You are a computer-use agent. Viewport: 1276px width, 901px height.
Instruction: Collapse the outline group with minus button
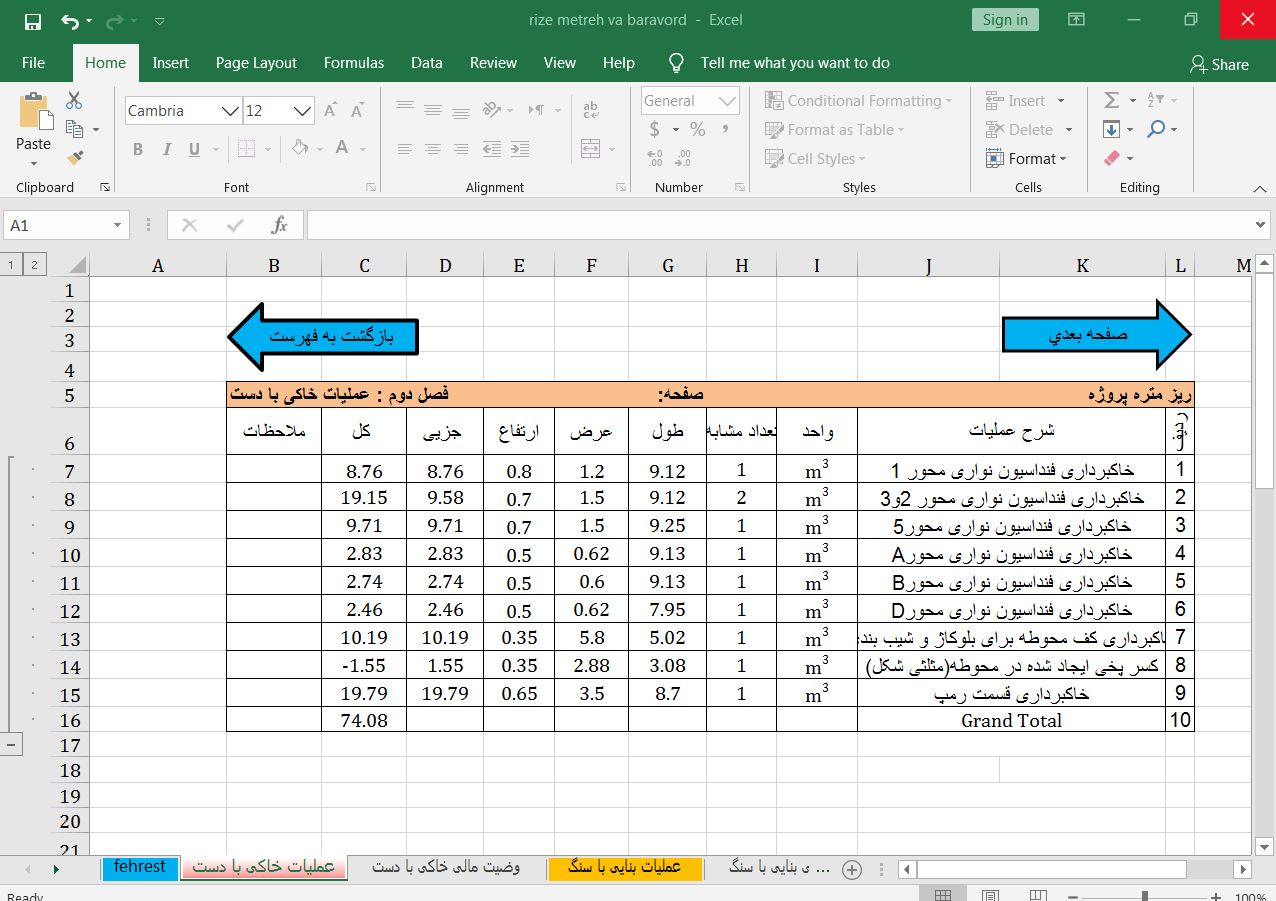(x=11, y=745)
